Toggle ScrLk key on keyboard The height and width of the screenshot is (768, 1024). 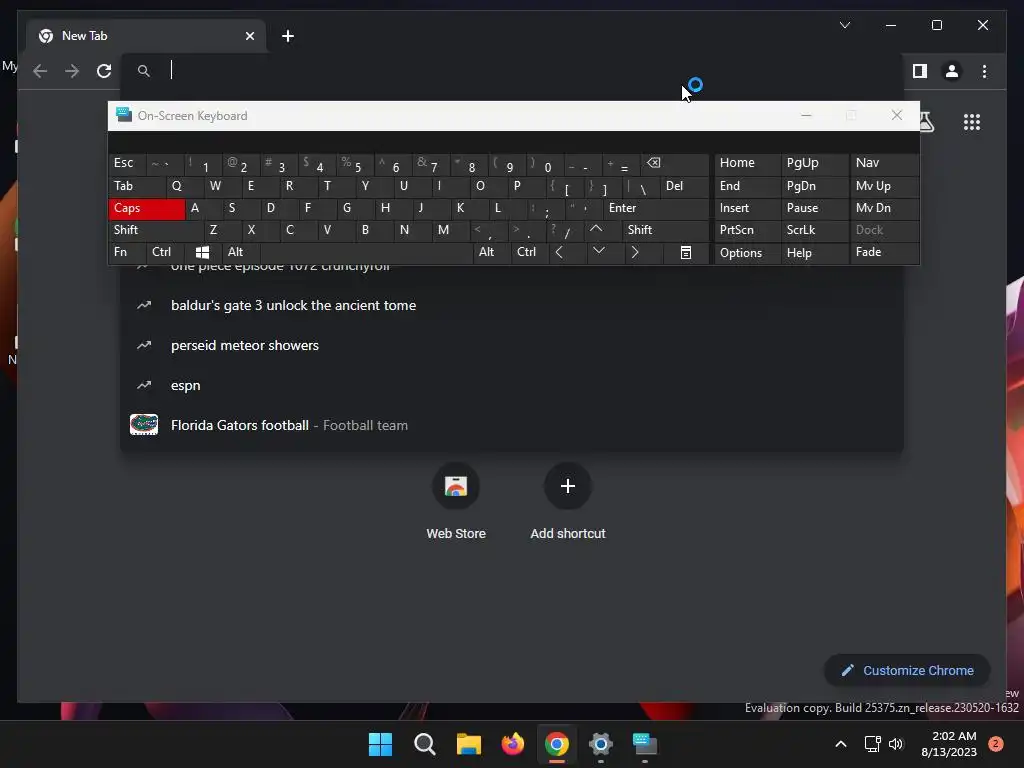tap(814, 230)
